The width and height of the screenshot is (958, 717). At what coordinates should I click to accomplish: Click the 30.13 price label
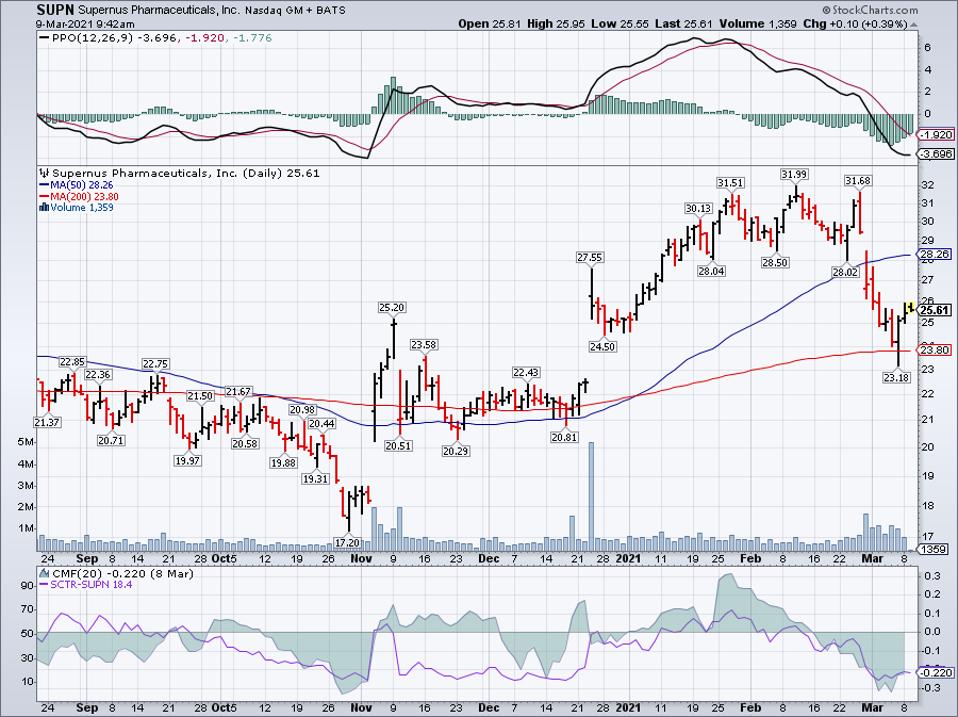(698, 208)
